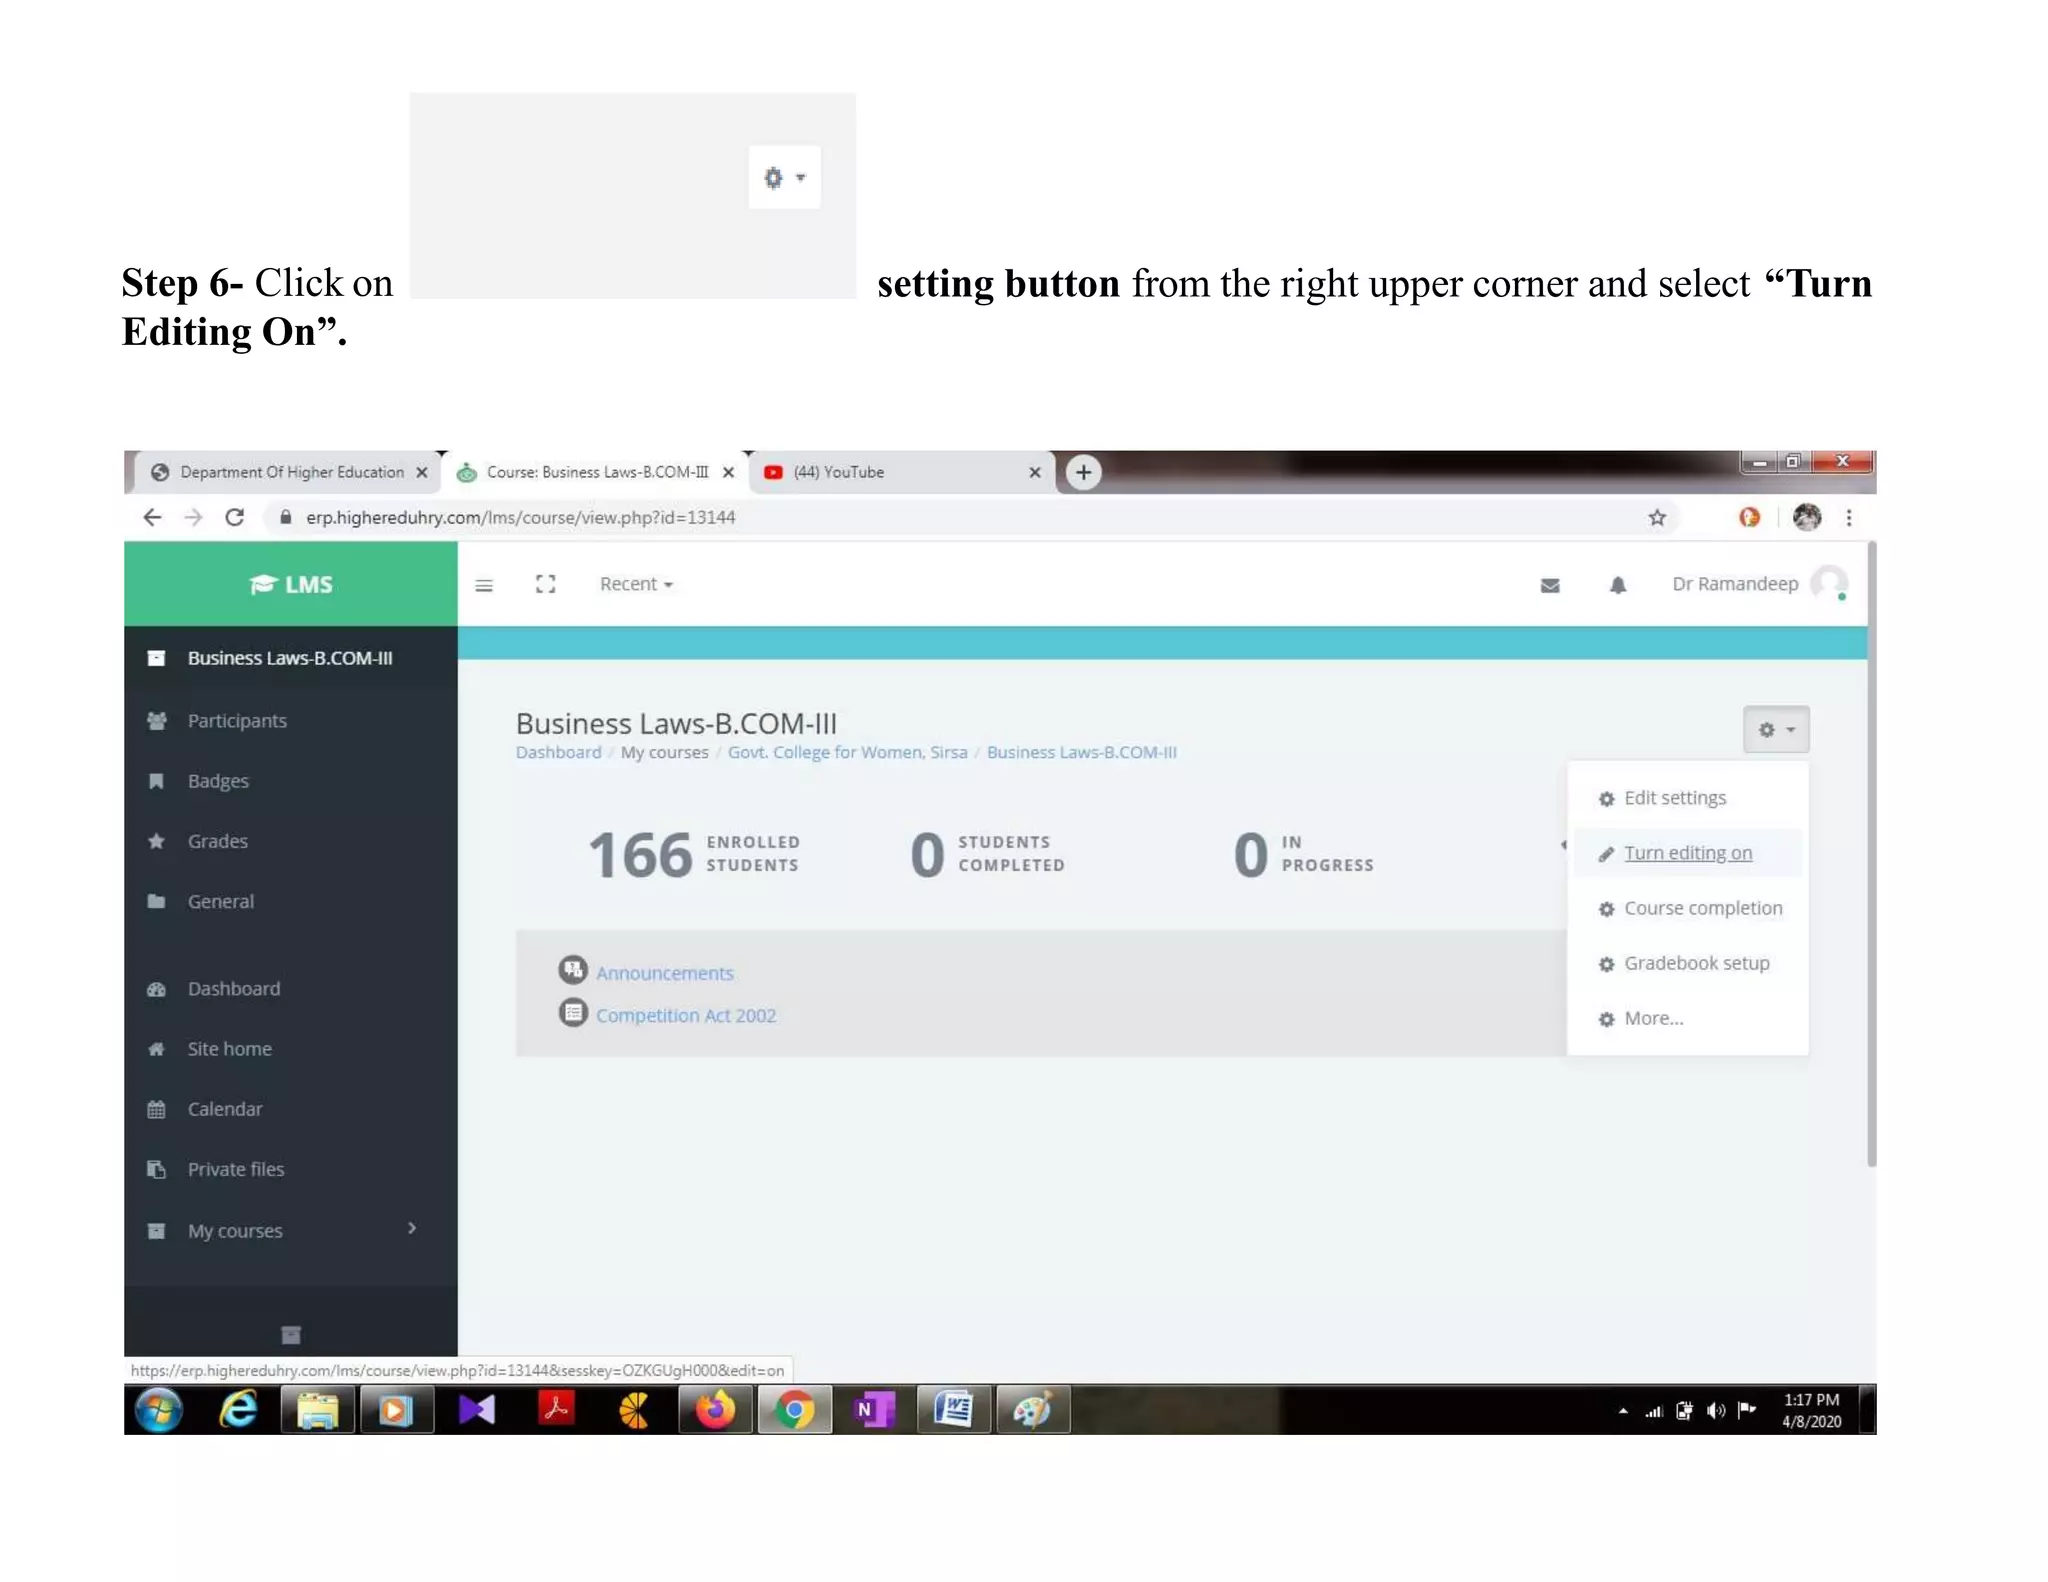Expand the Recent dropdown
This screenshot has height=1582, width=2048.
point(636,584)
